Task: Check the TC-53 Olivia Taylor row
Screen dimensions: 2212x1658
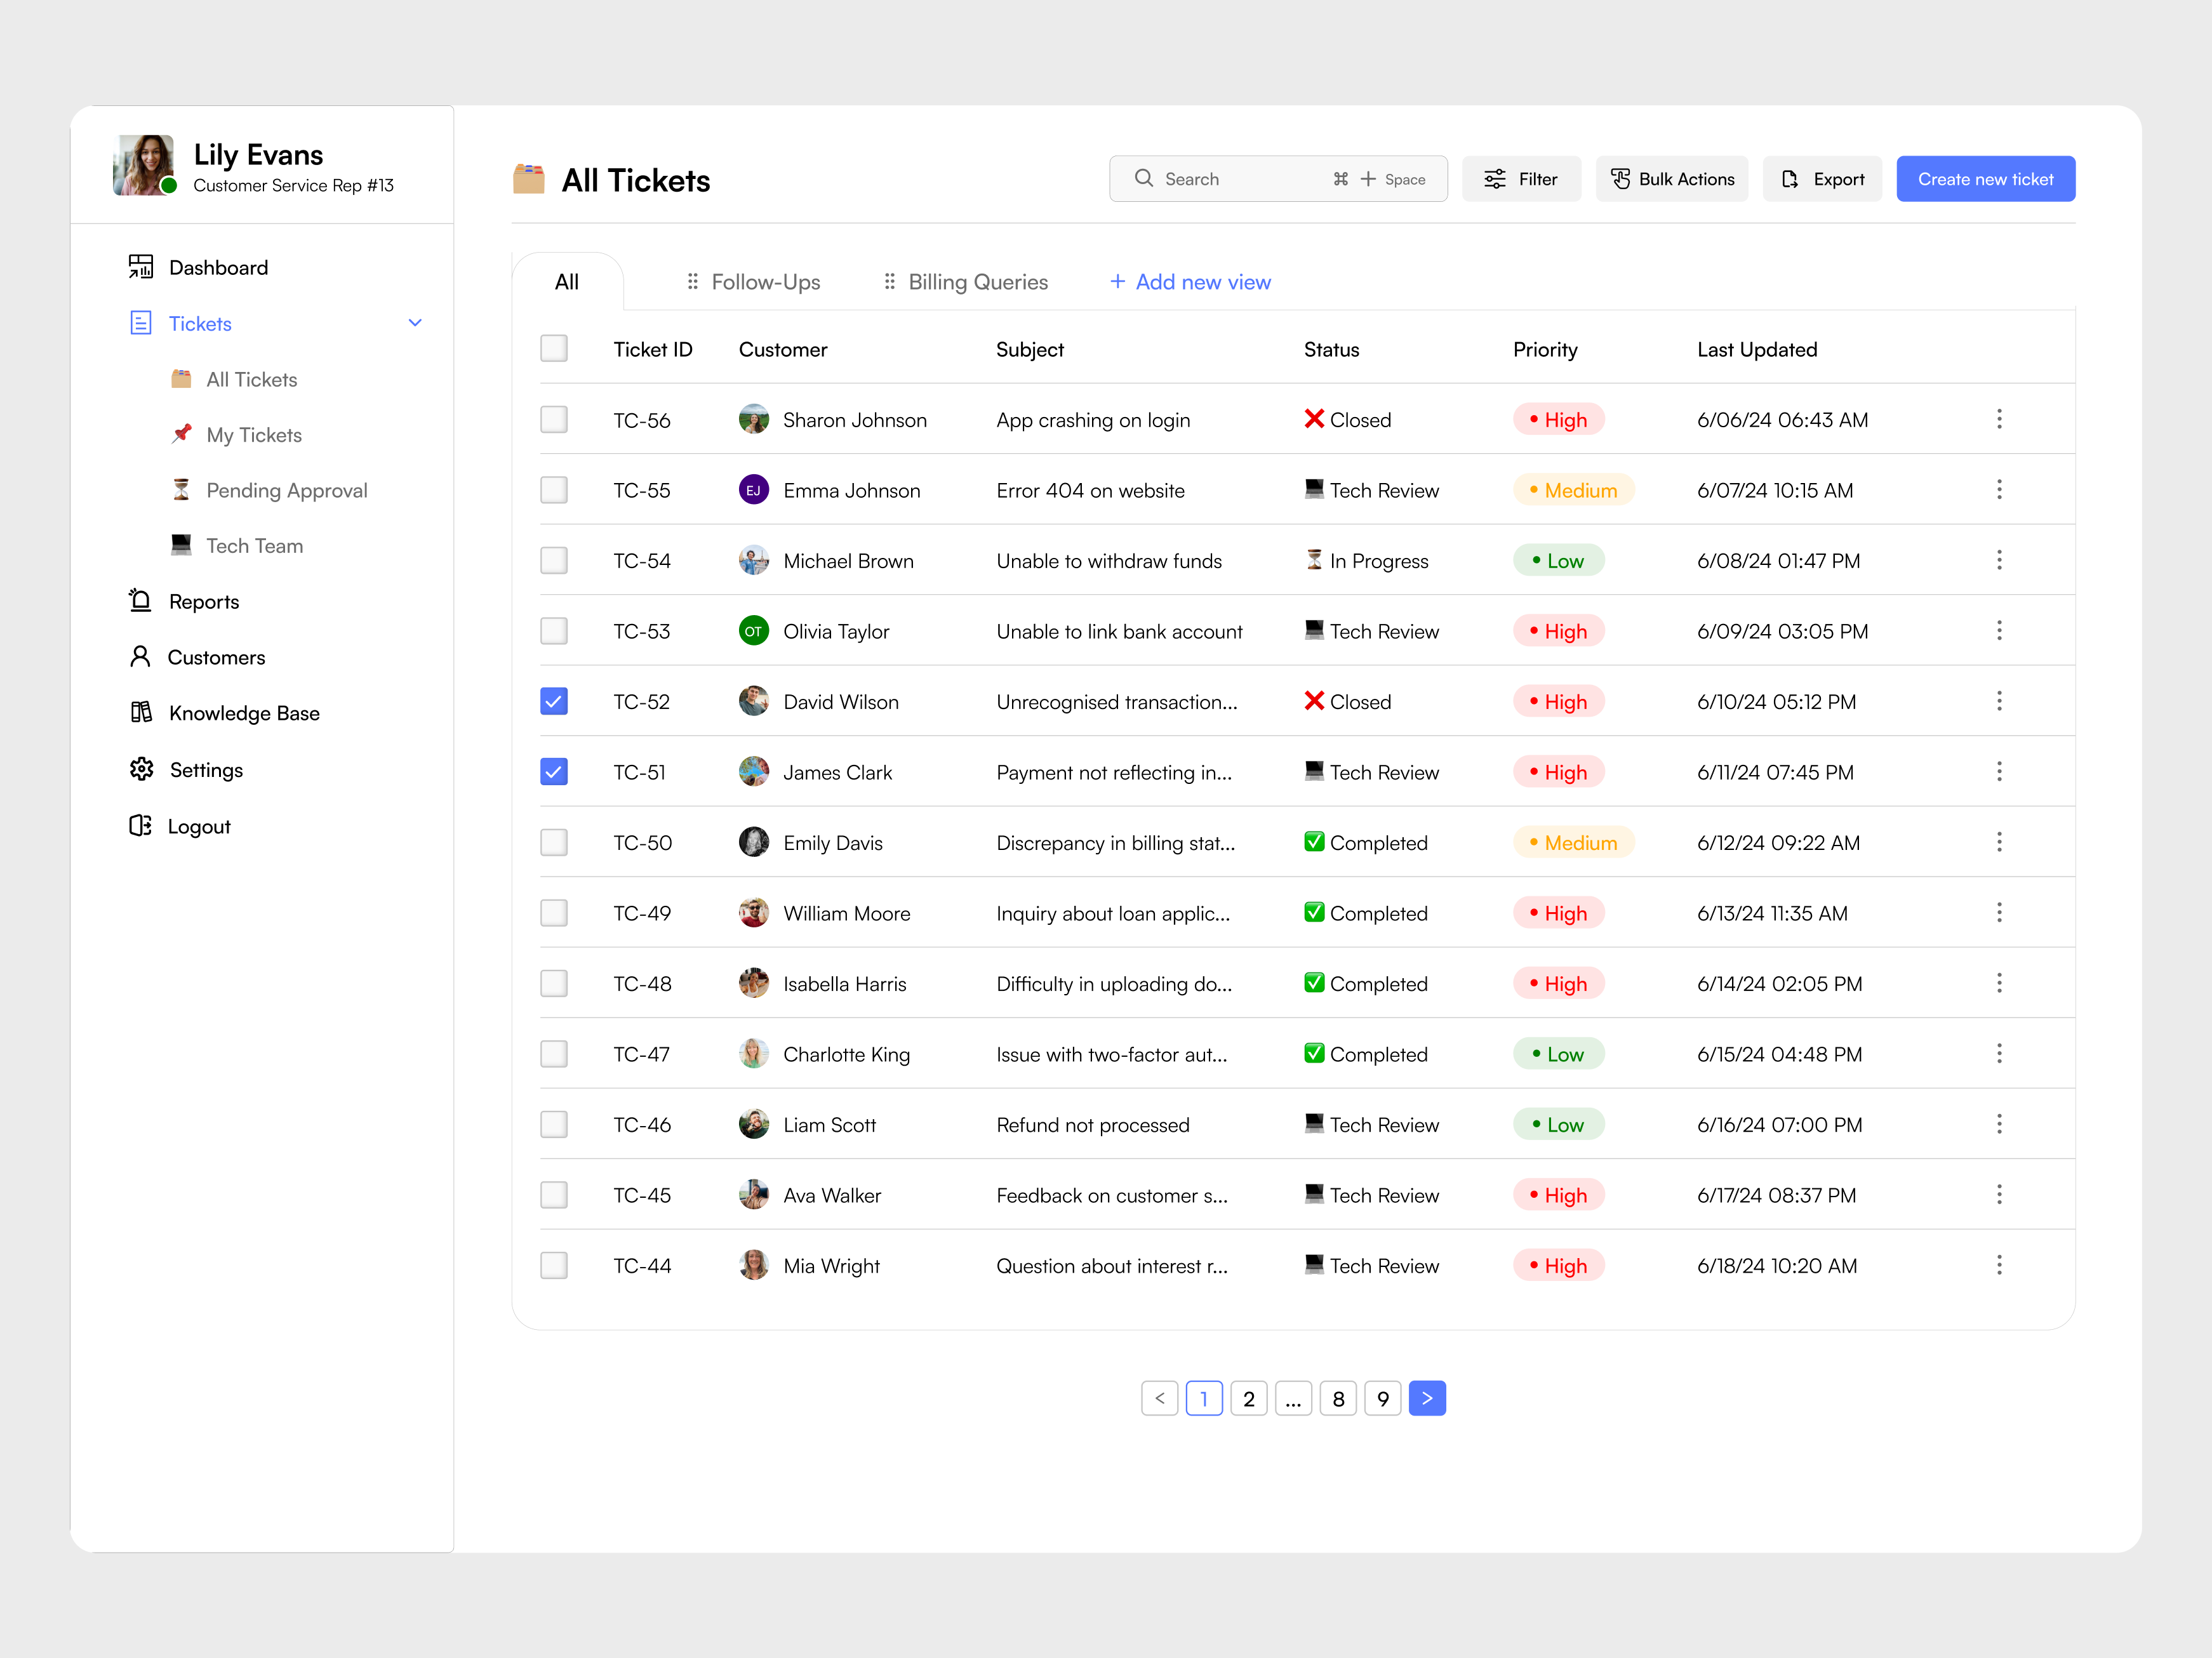Action: click(554, 631)
